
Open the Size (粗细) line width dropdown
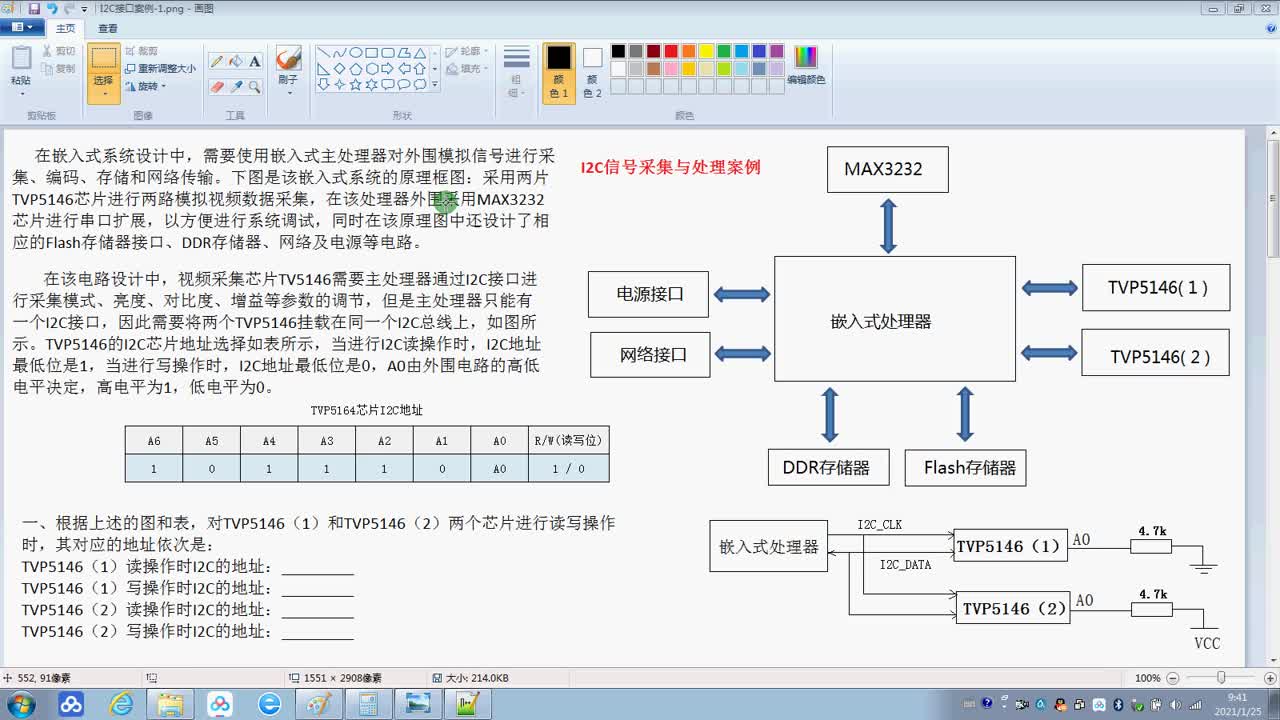pos(516,72)
